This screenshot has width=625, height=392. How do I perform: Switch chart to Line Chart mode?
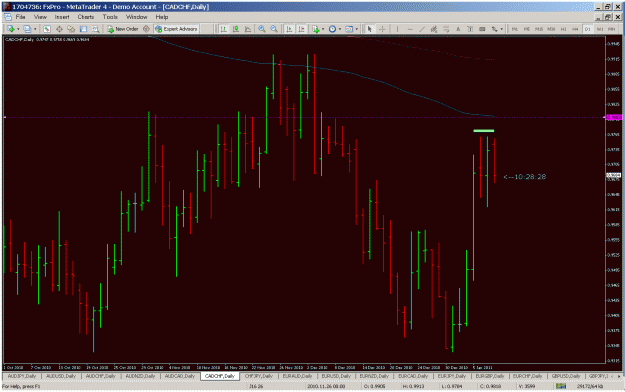coord(248,29)
